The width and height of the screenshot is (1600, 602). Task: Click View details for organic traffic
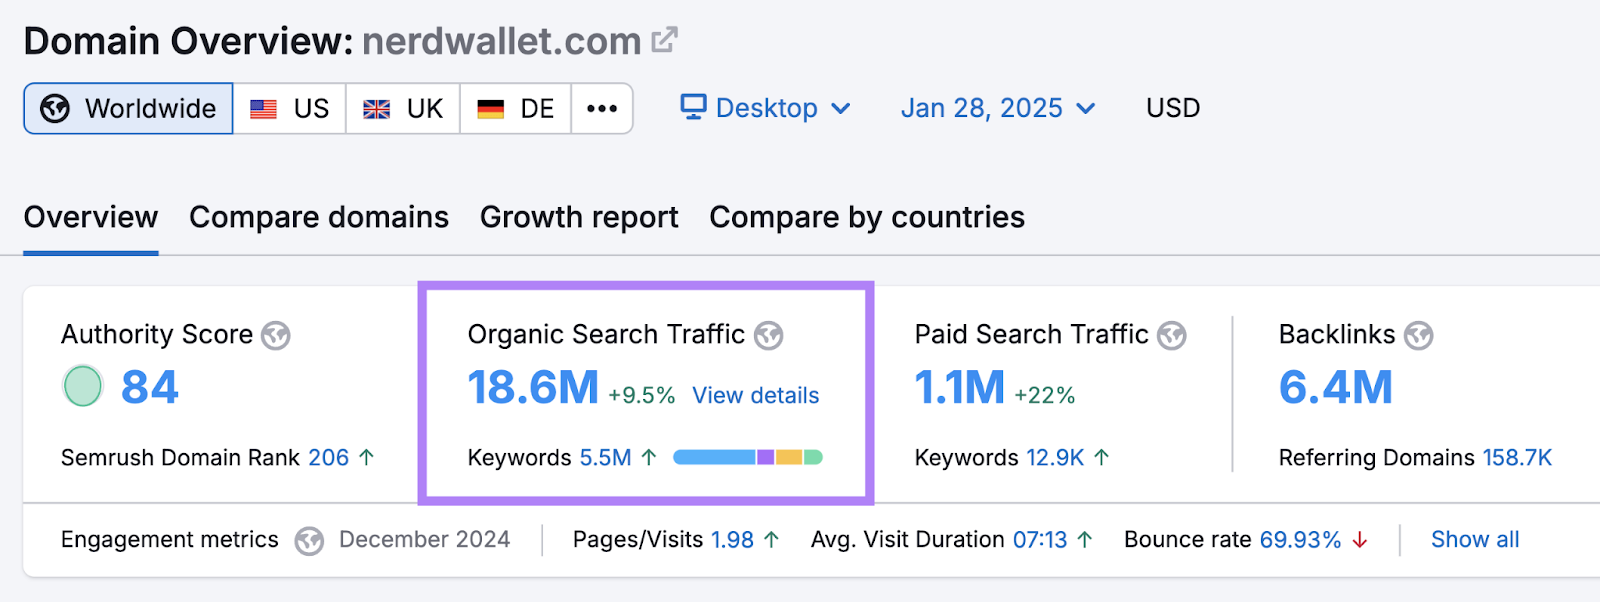756,395
